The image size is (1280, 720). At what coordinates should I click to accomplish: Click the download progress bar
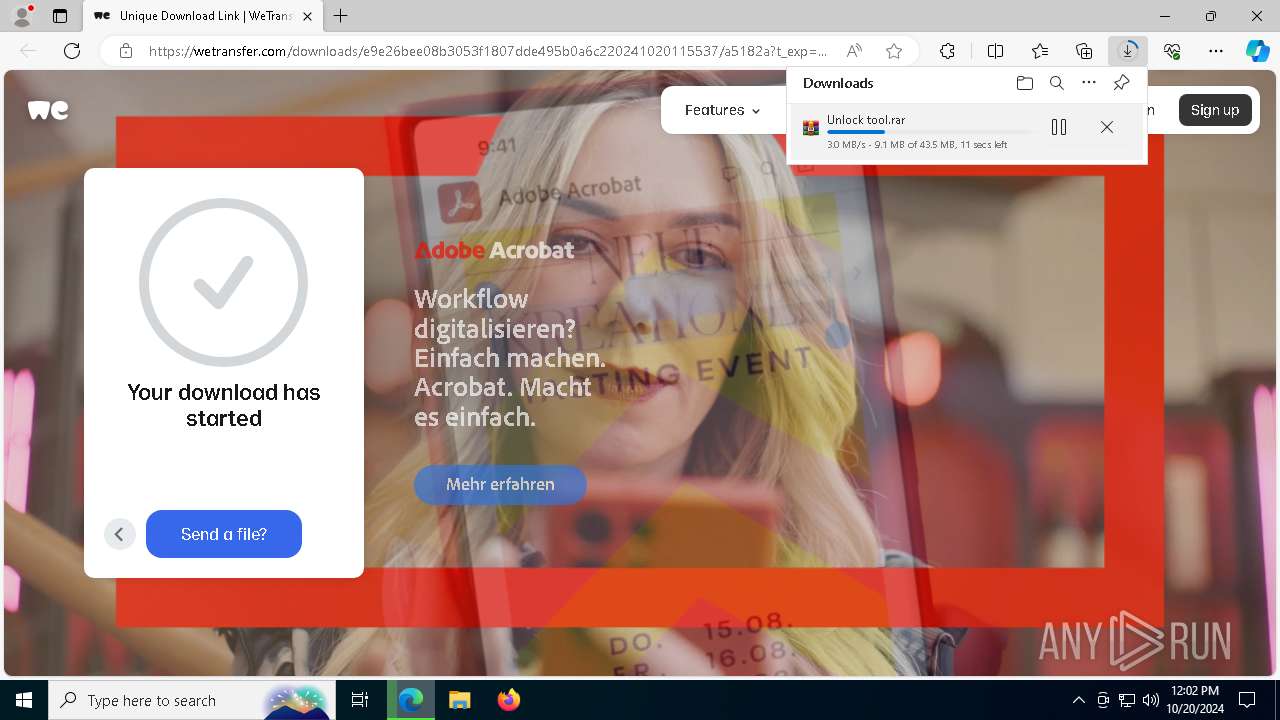(x=930, y=132)
